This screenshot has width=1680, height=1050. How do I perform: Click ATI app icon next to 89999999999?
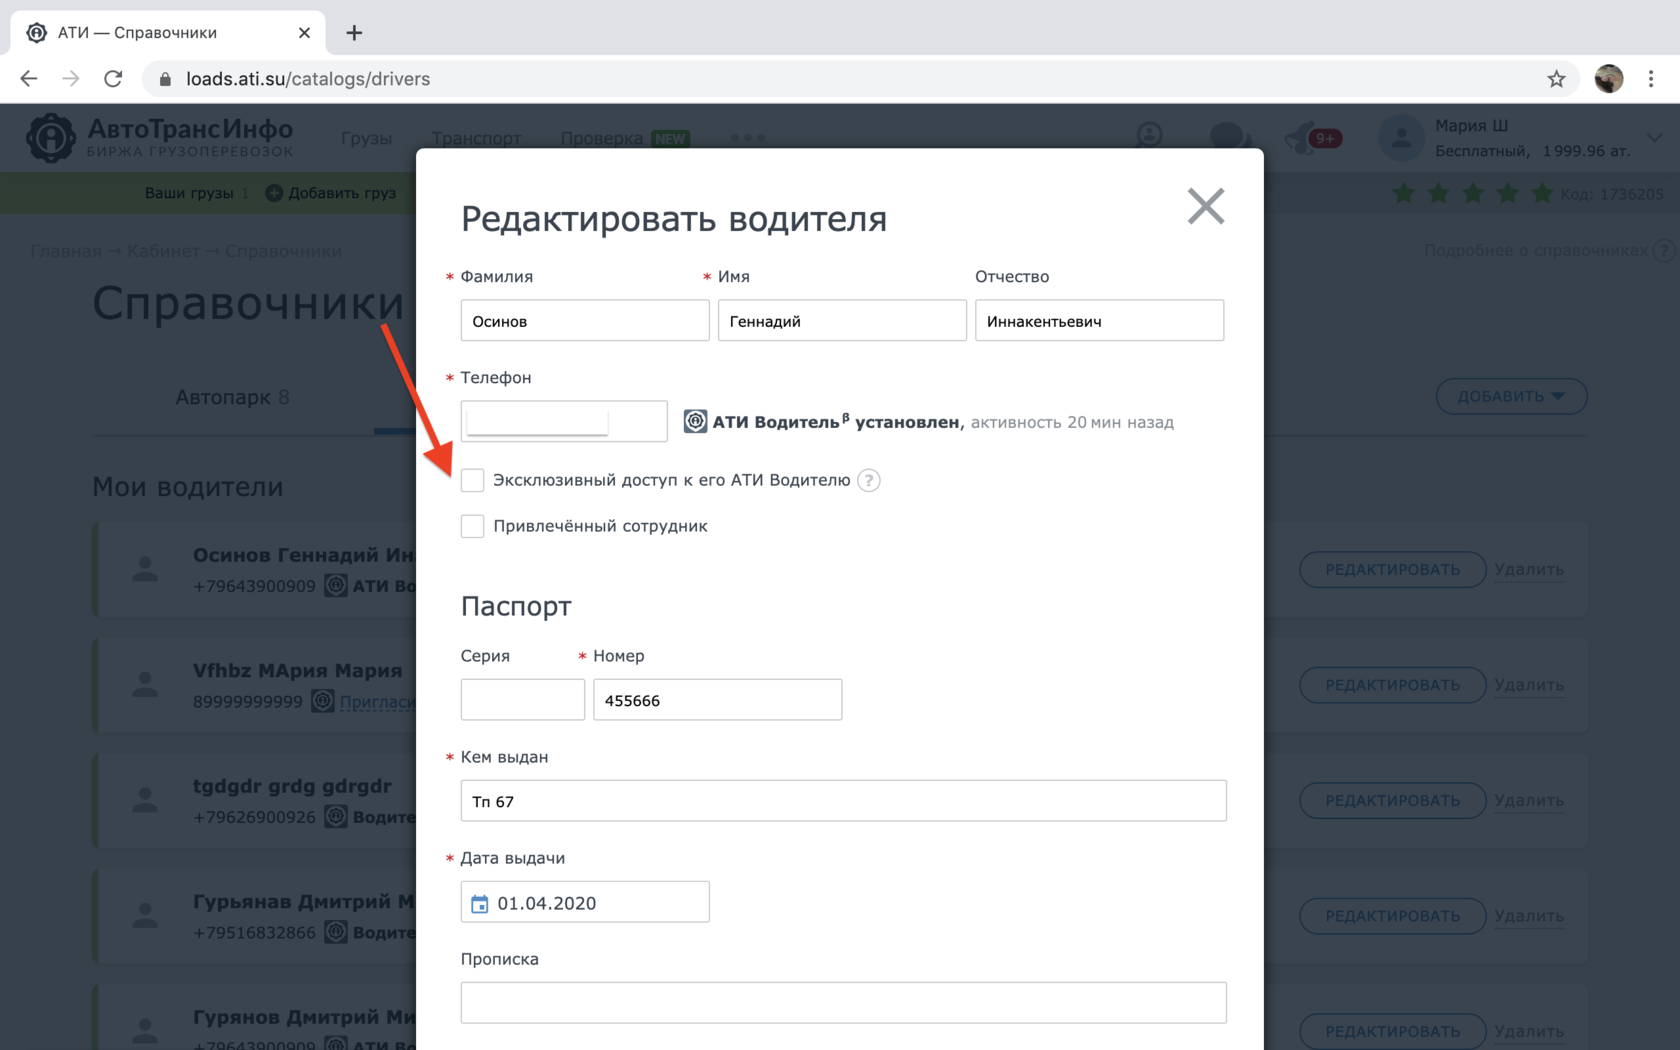tap(322, 701)
